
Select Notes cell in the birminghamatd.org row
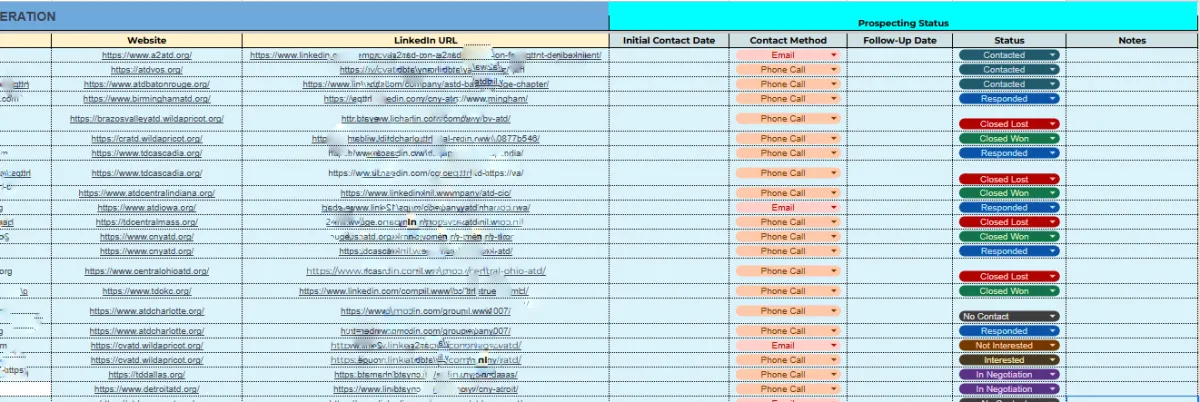coord(1132,99)
